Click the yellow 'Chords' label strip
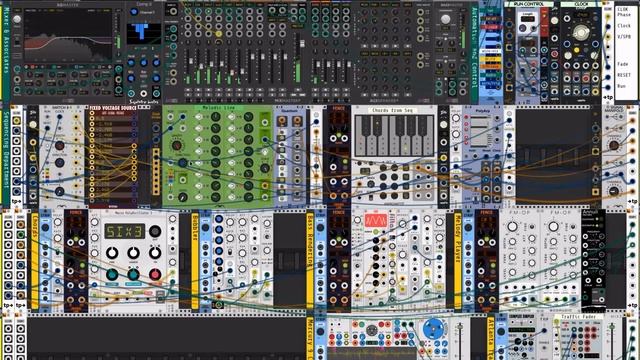The height and width of the screenshot is (360, 640). coord(35,261)
